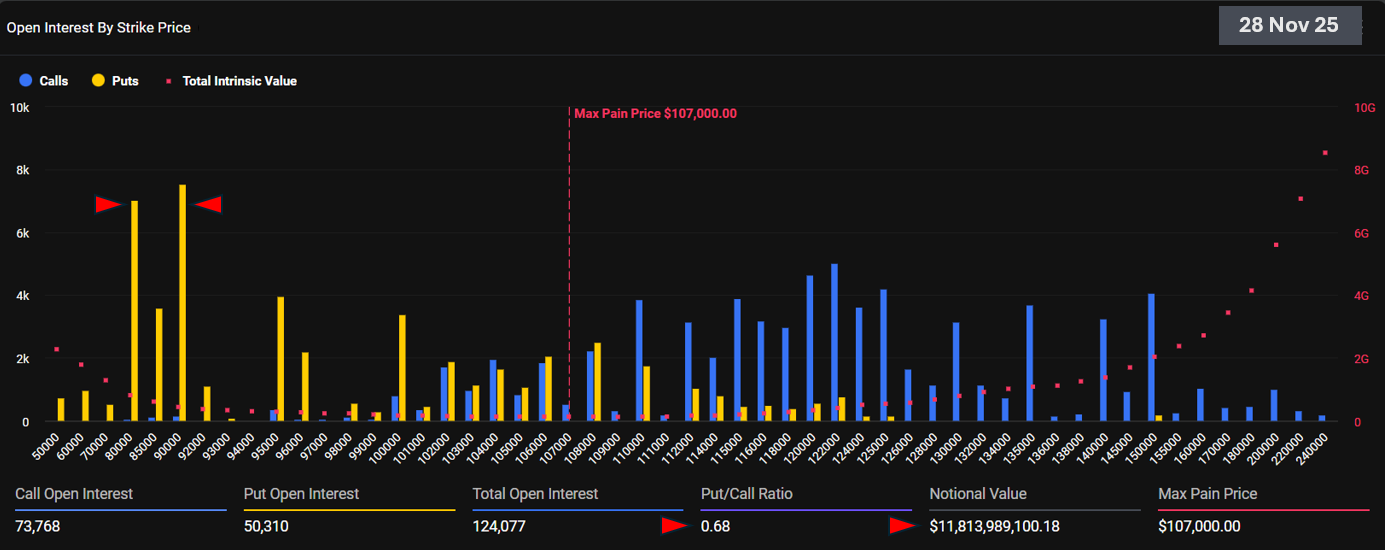The height and width of the screenshot is (550, 1385).
Task: Select the Put Open Interest stat panel
Action: 348,510
